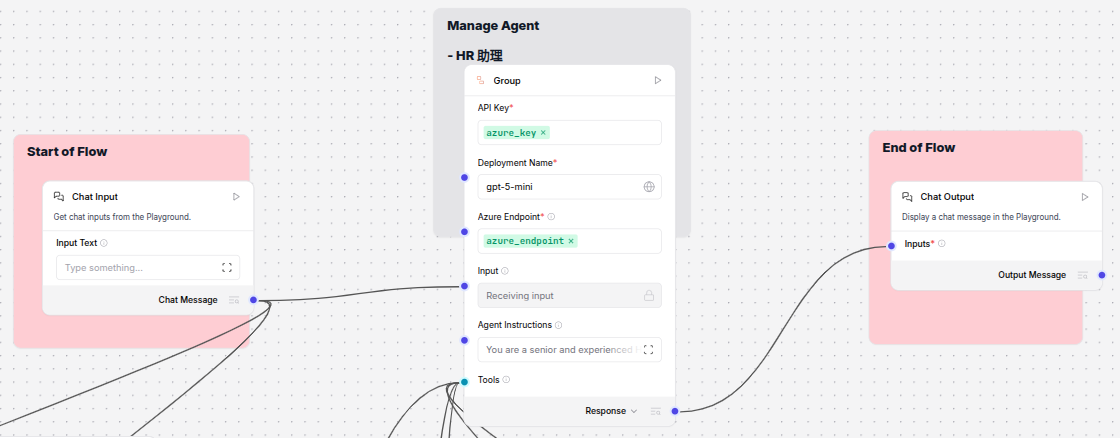Screen dimensions: 1120x438
Task: Click the Deployment Name input handle
Action: (x=464, y=177)
